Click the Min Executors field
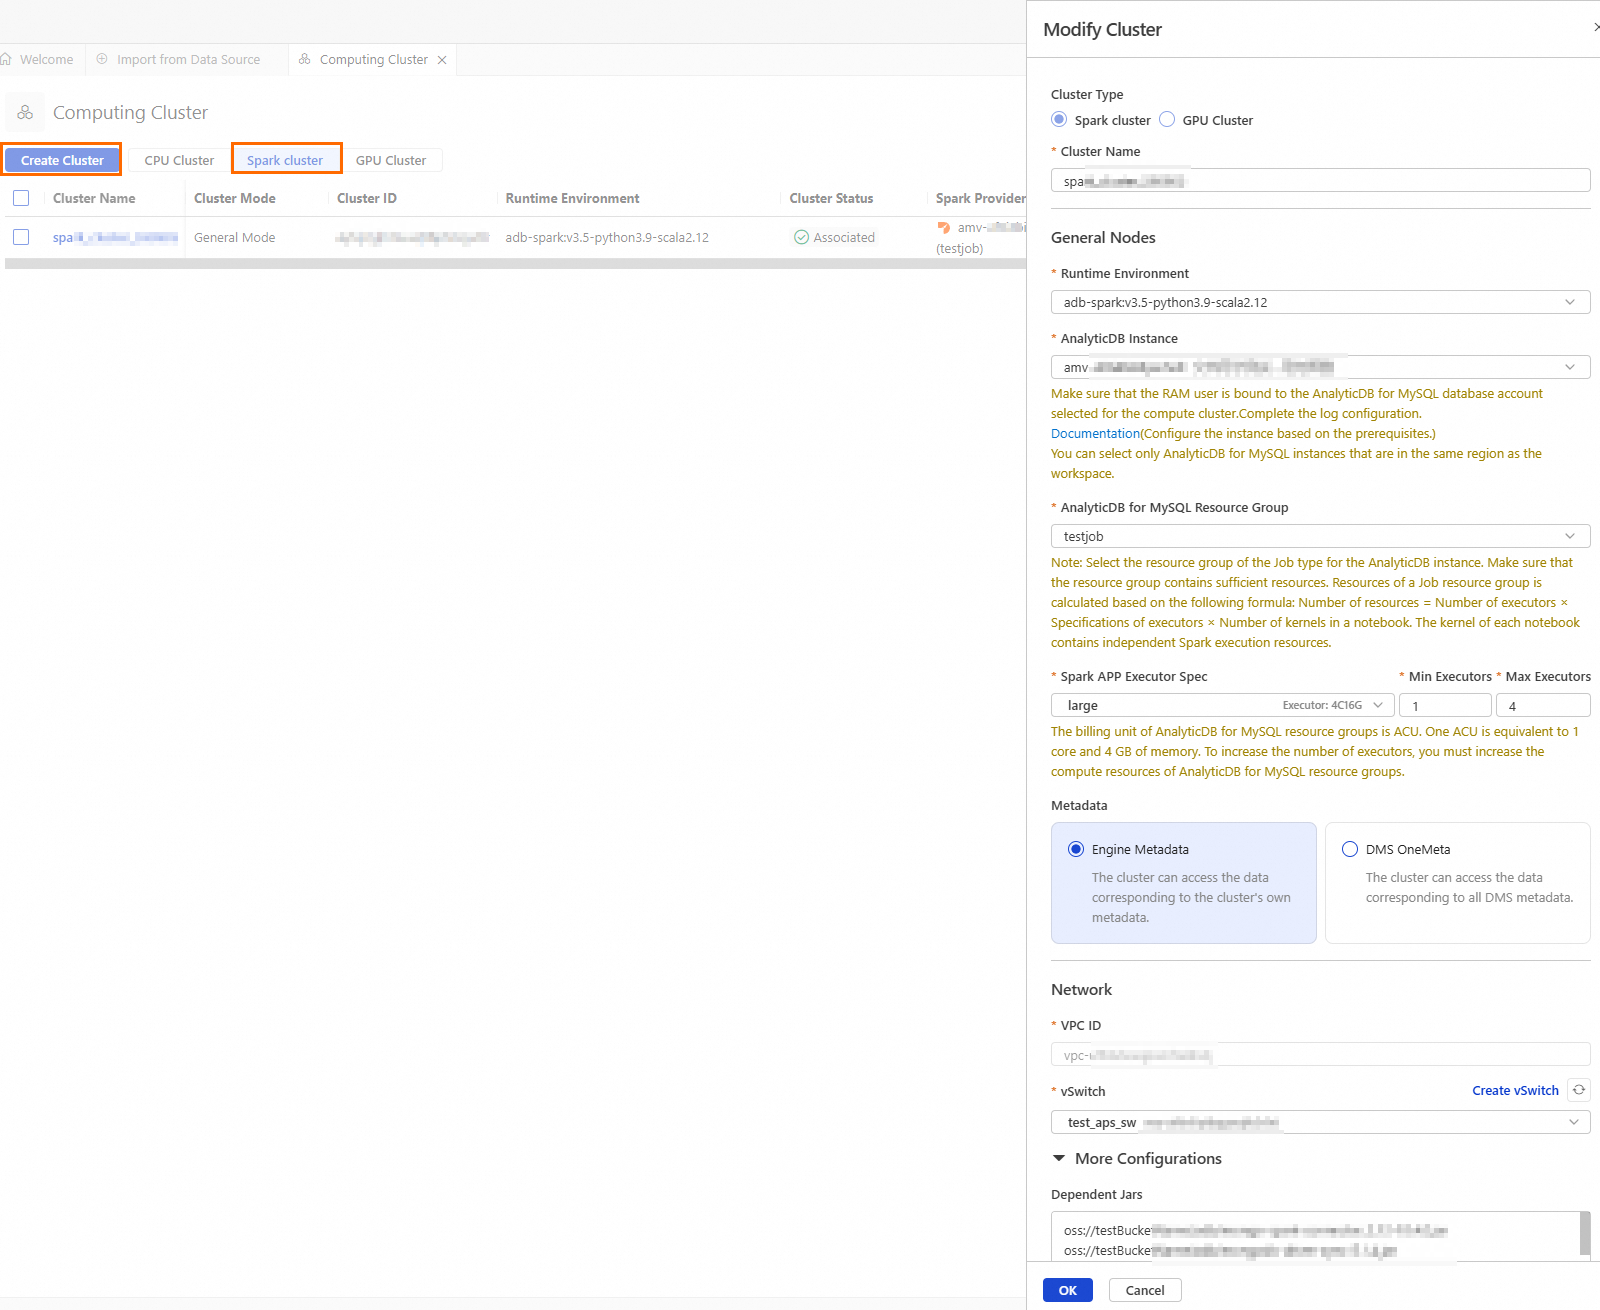 pos(1445,705)
